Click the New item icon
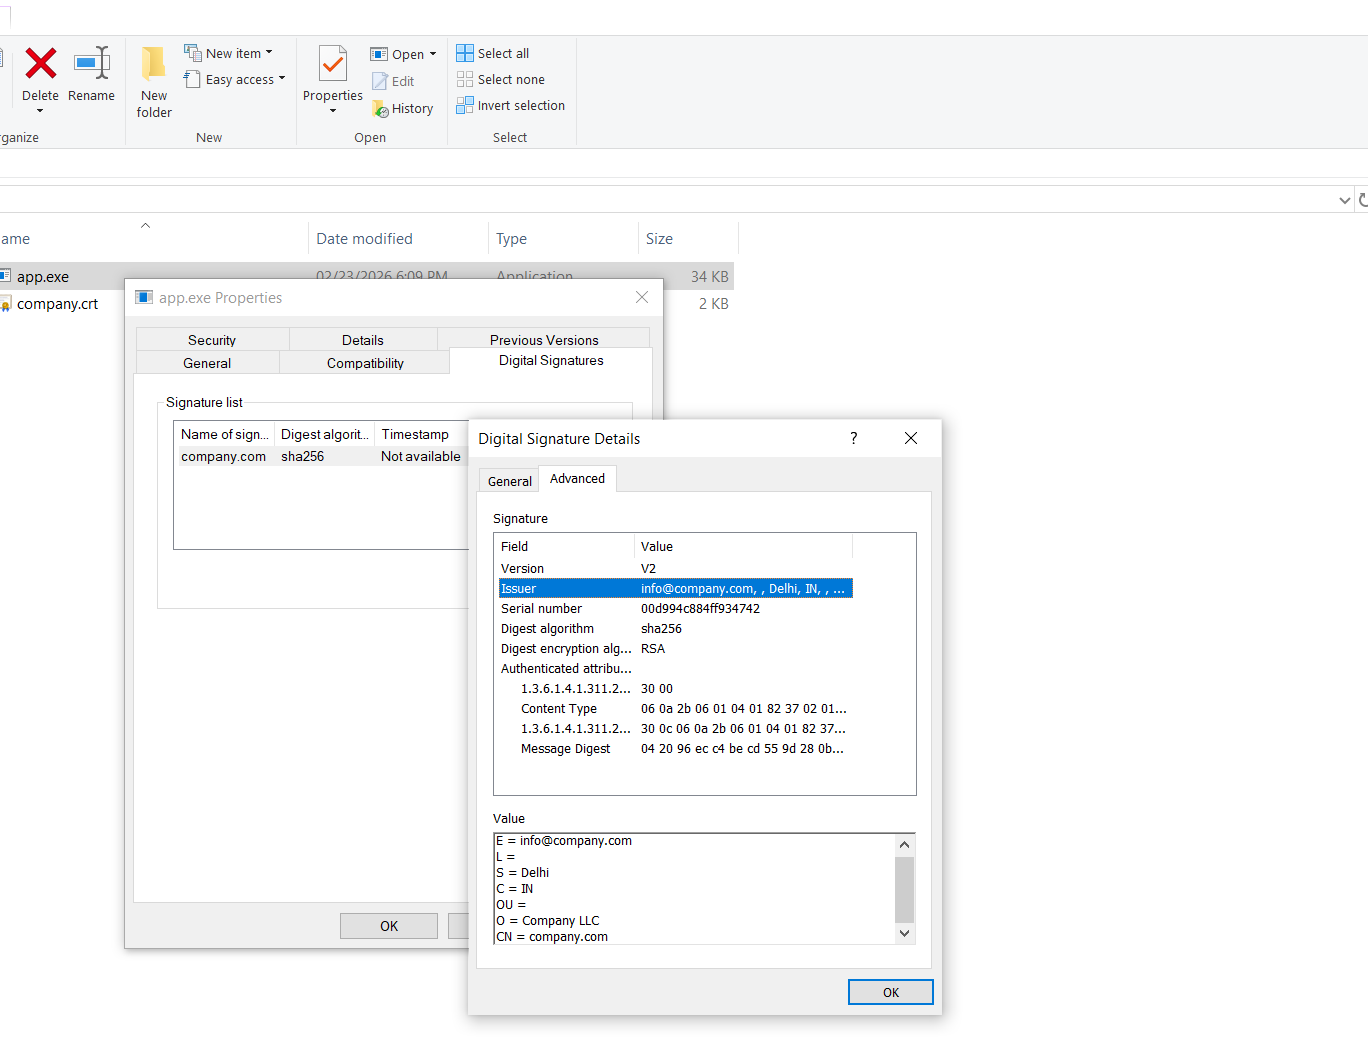This screenshot has height=1048, width=1368. [x=191, y=51]
